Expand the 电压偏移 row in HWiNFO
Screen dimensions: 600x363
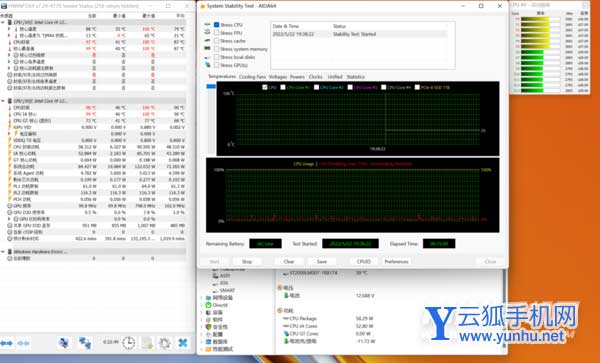[x=9, y=134]
